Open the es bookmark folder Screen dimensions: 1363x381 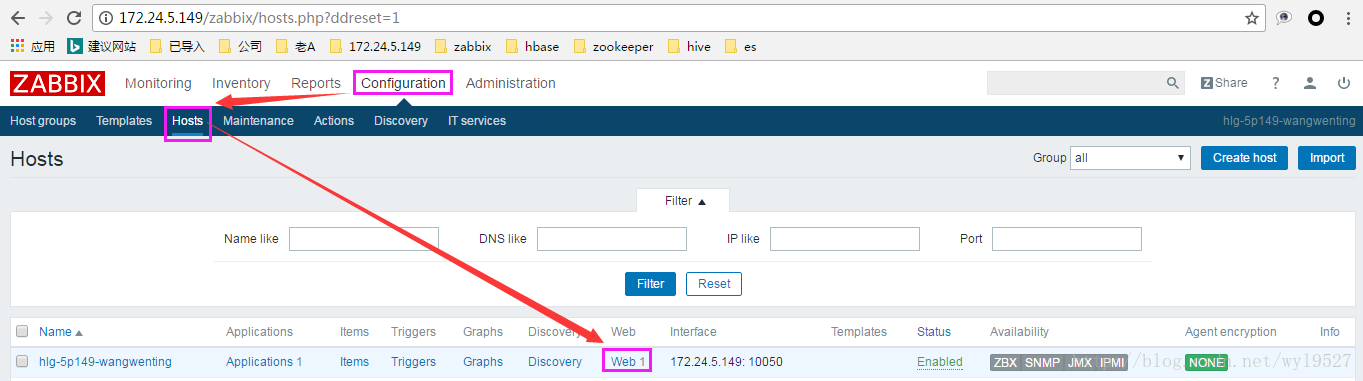point(740,46)
